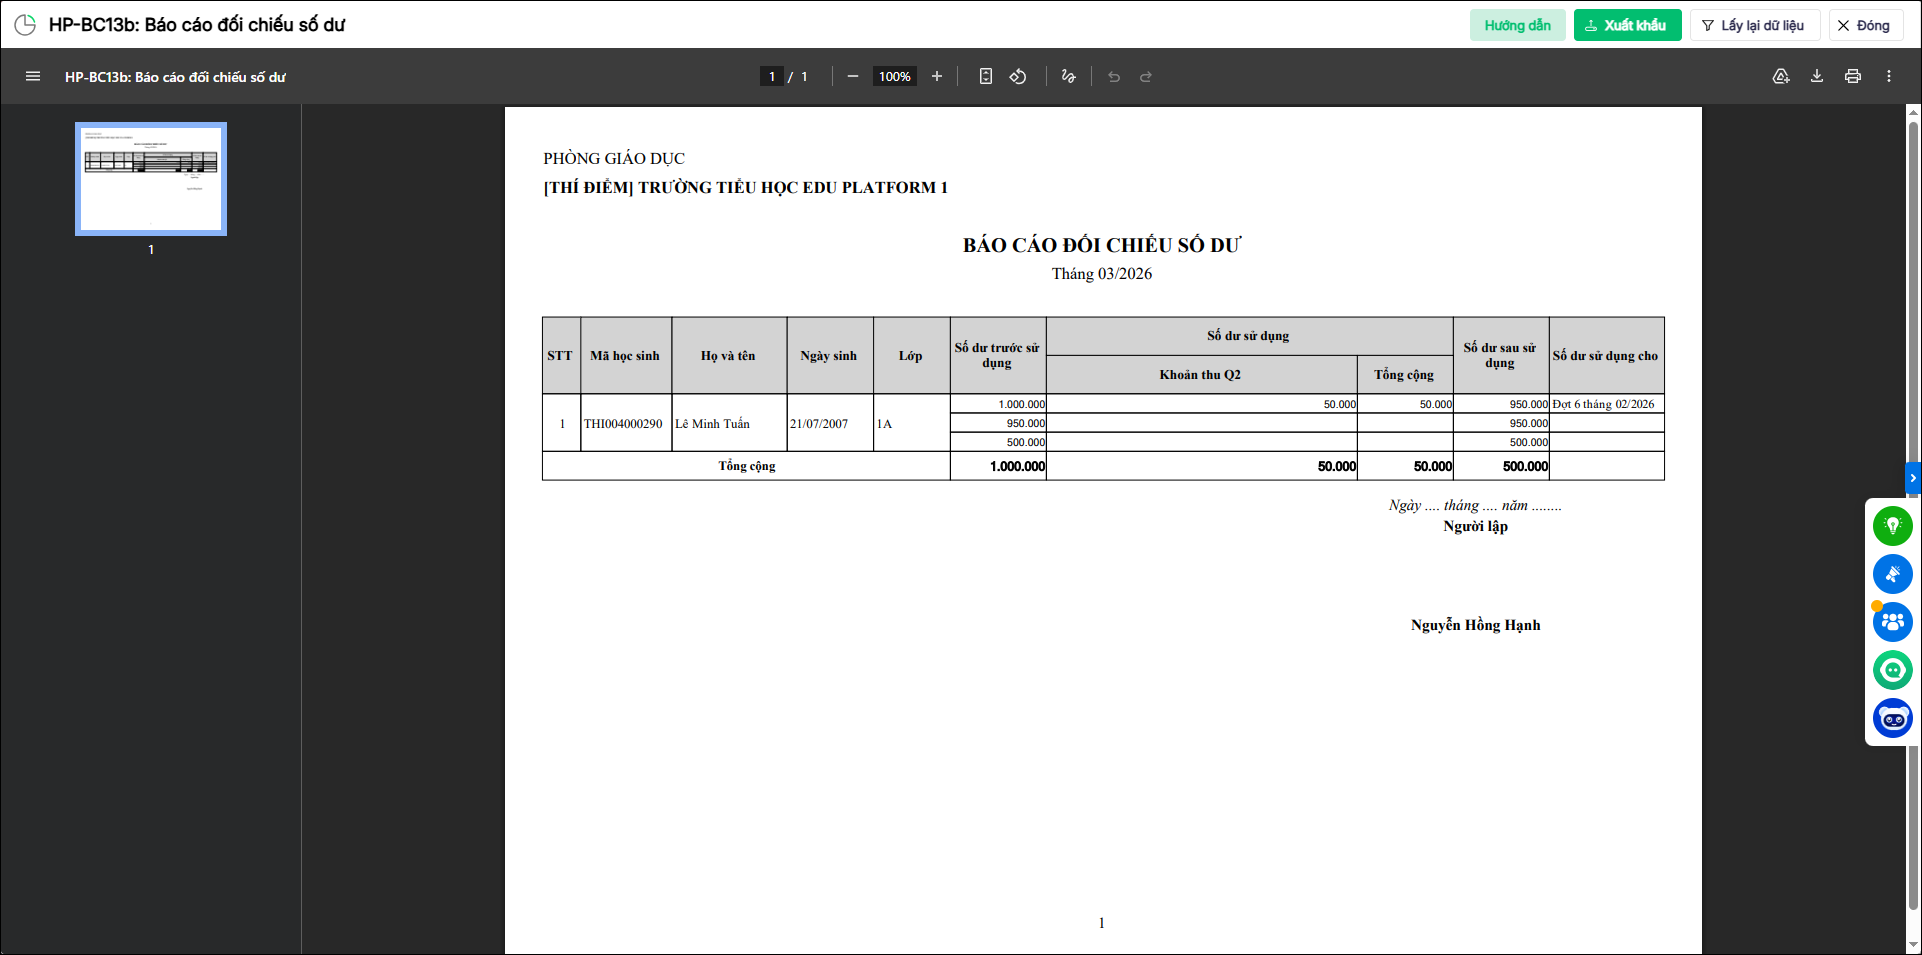Download the PDF report
The height and width of the screenshot is (955, 1922).
[1817, 76]
